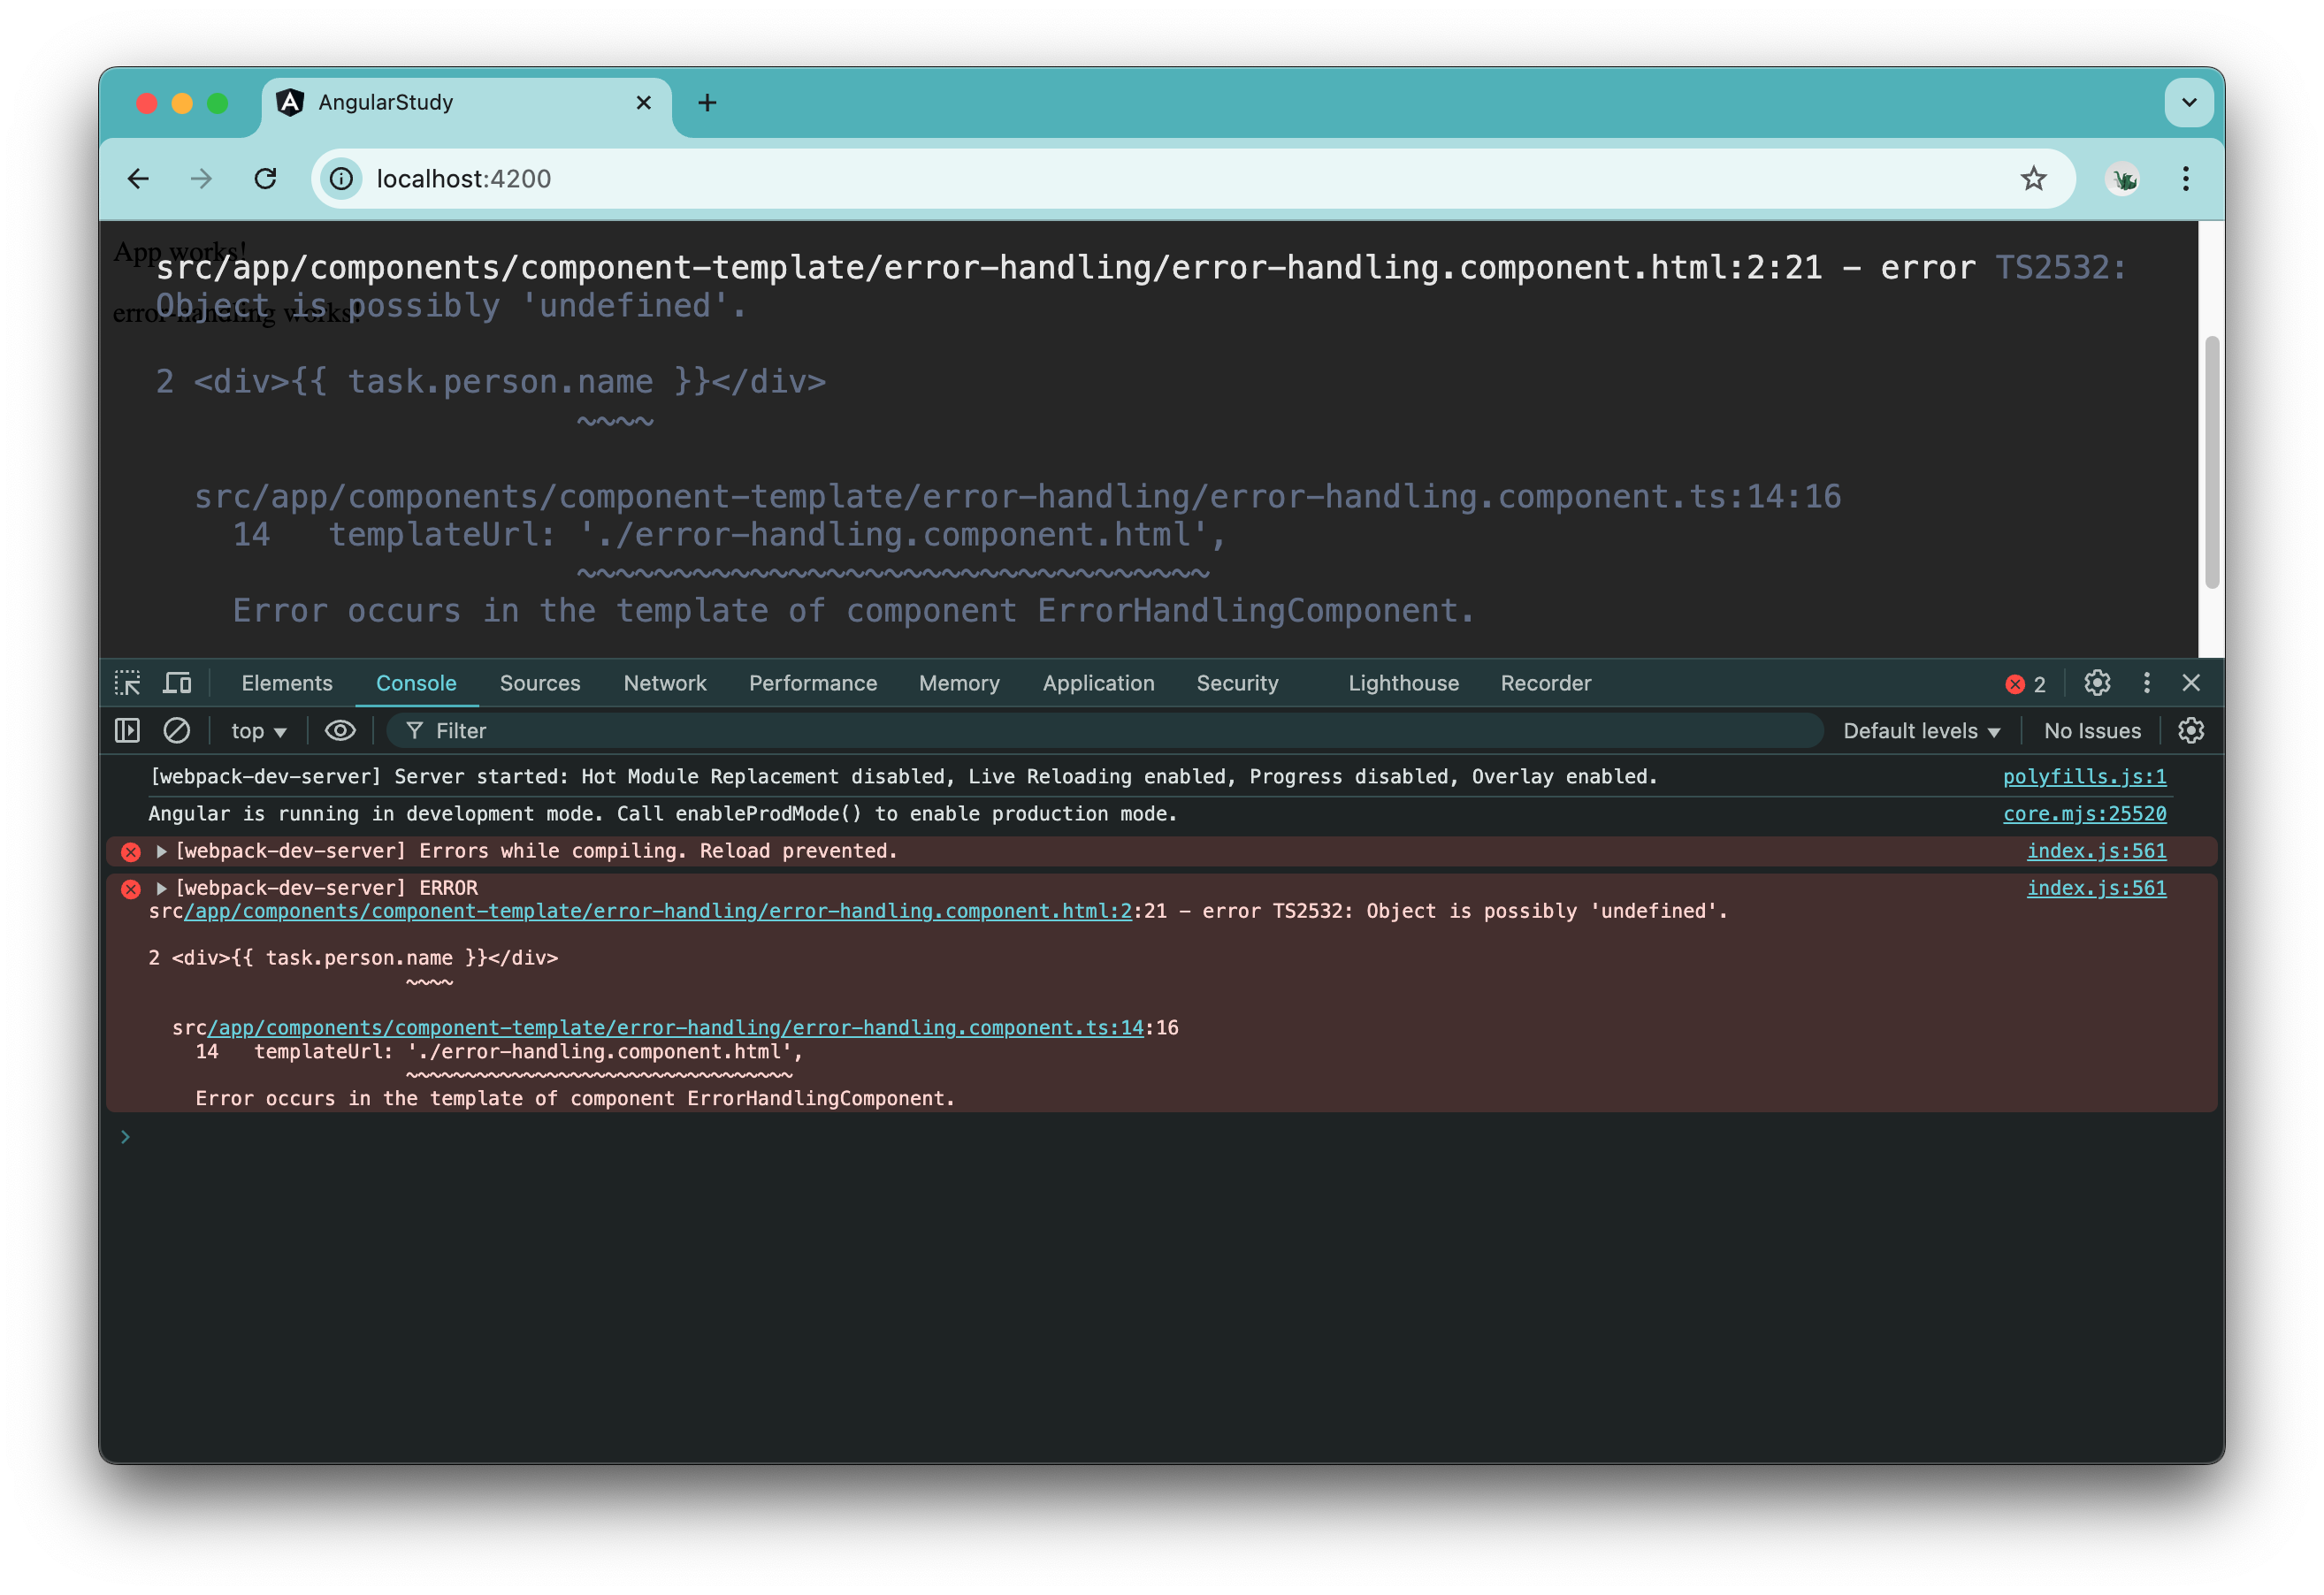Viewport: 2324px width, 1595px height.
Task: Select the Sources panel tab
Action: (540, 682)
